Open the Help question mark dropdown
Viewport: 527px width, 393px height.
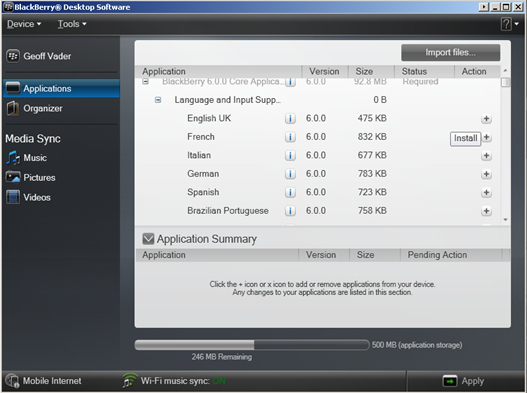(510, 24)
